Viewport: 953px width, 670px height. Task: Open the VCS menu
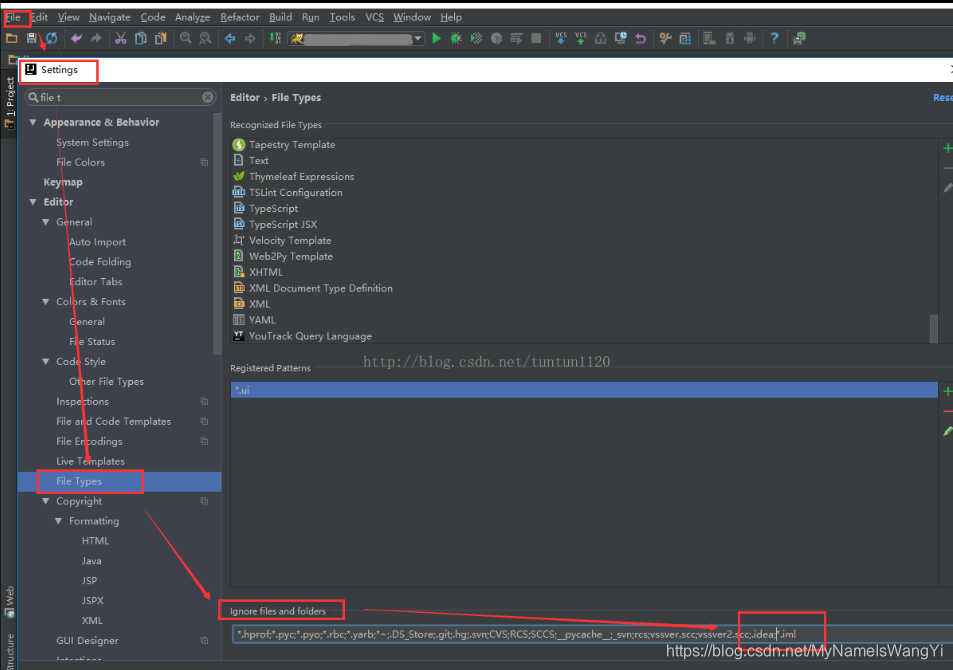click(x=374, y=17)
